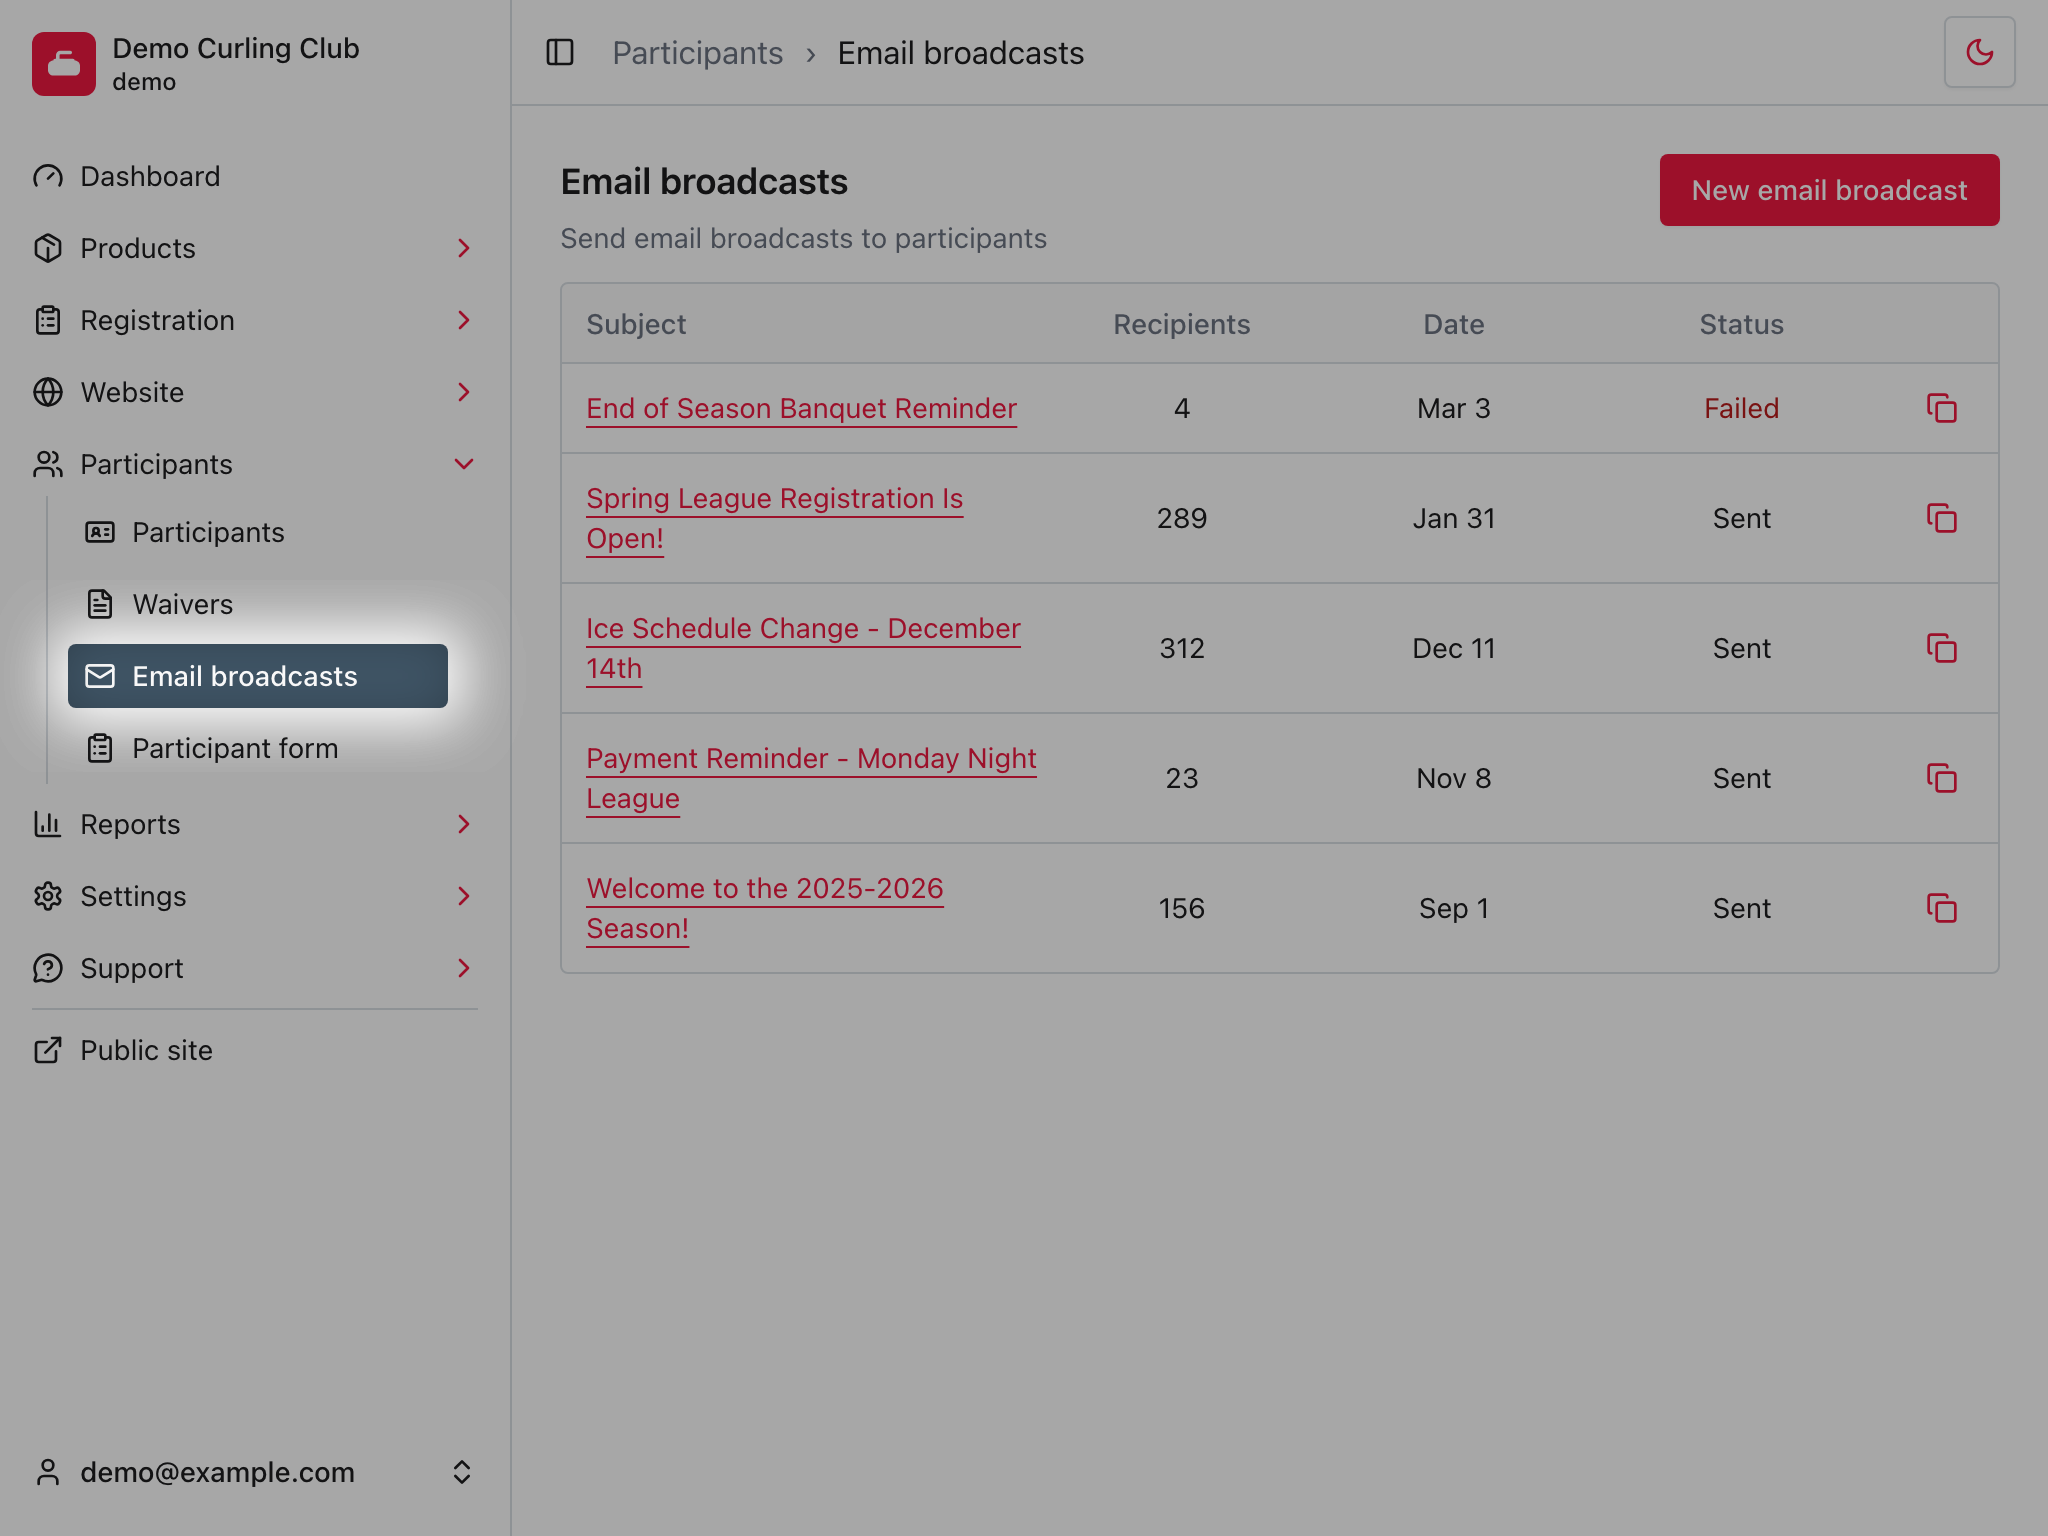Viewport: 2048px width, 1536px height.
Task: Click the Demo Curling Club name
Action: tap(236, 48)
